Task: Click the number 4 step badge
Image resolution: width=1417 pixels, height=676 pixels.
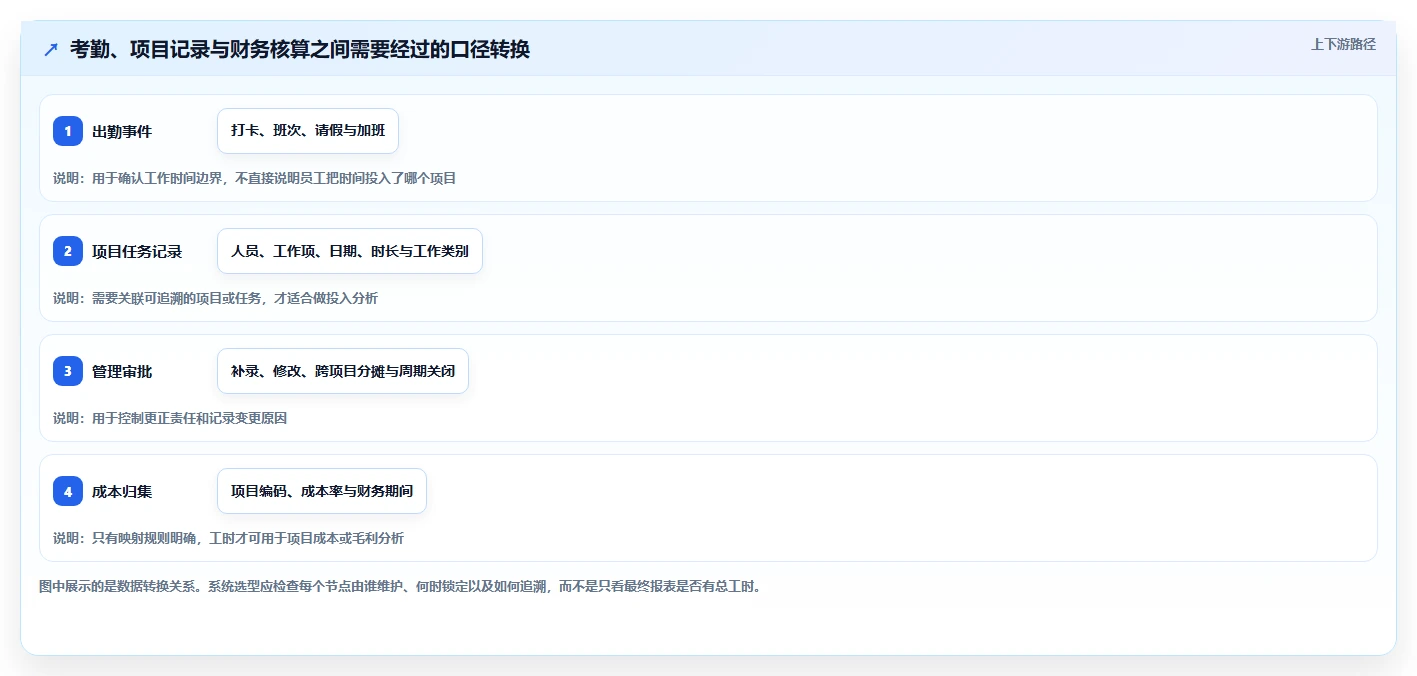Action: click(68, 491)
